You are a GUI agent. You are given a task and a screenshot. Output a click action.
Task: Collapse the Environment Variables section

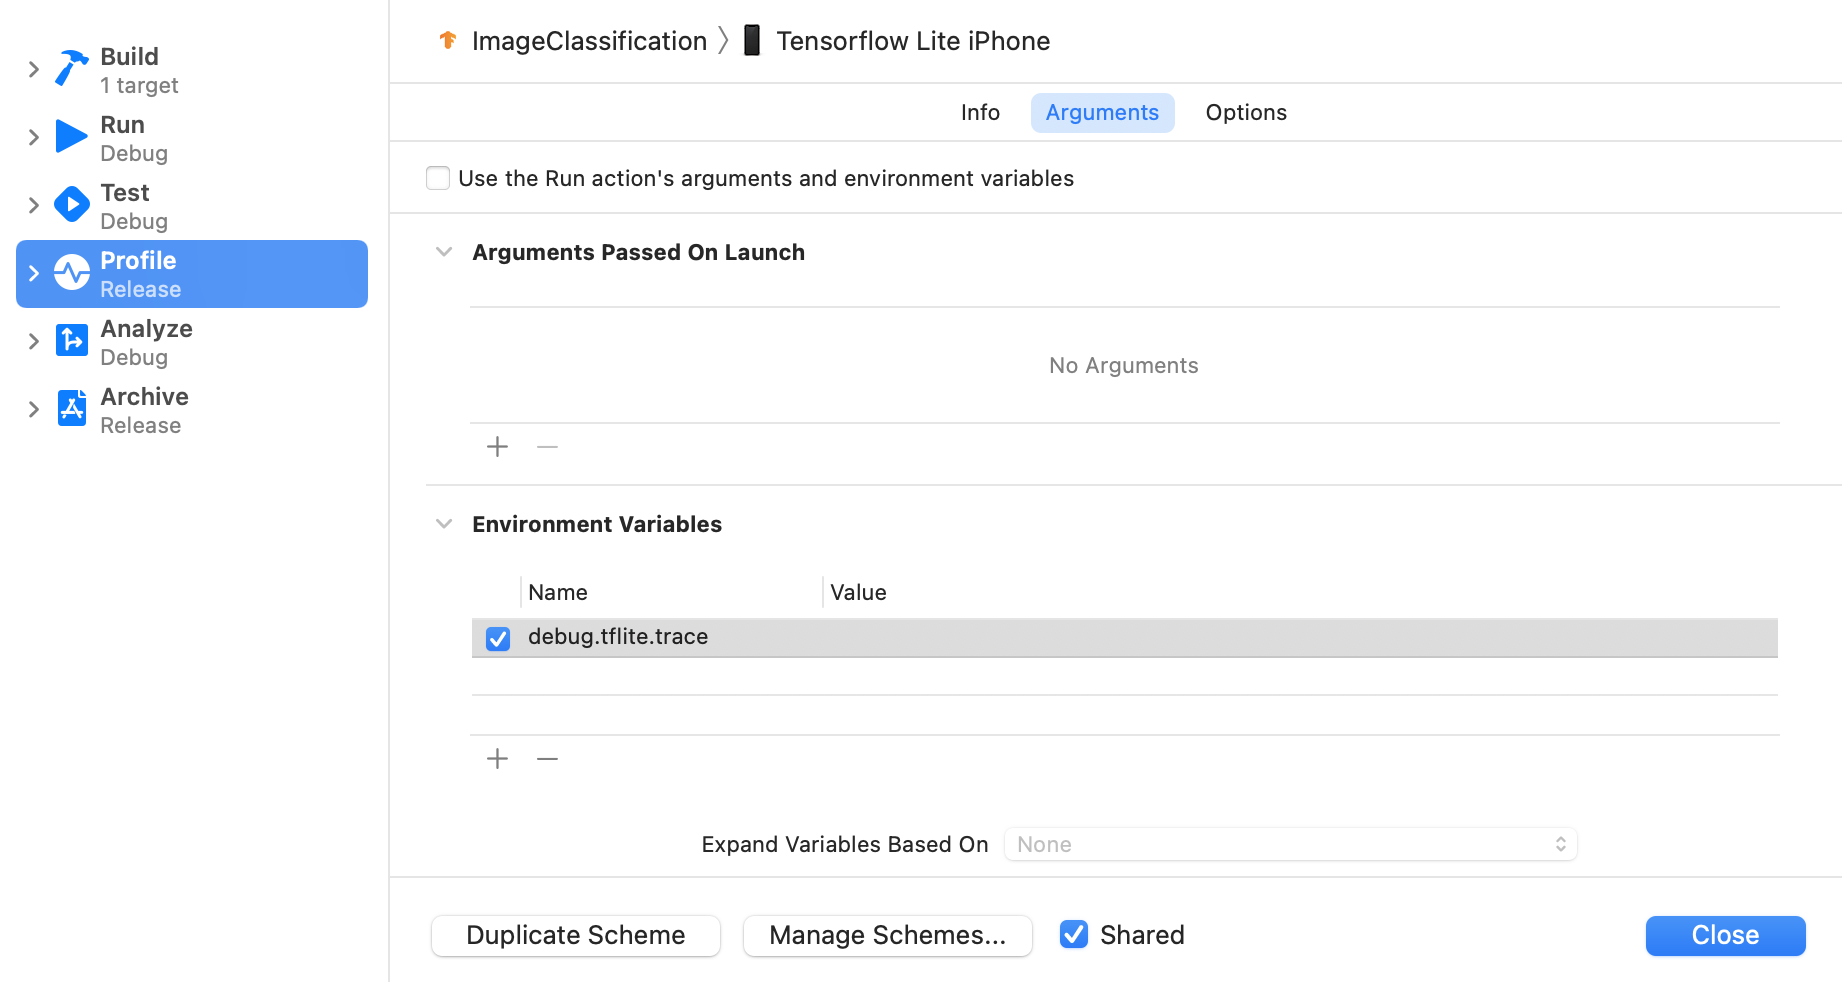[x=444, y=523]
